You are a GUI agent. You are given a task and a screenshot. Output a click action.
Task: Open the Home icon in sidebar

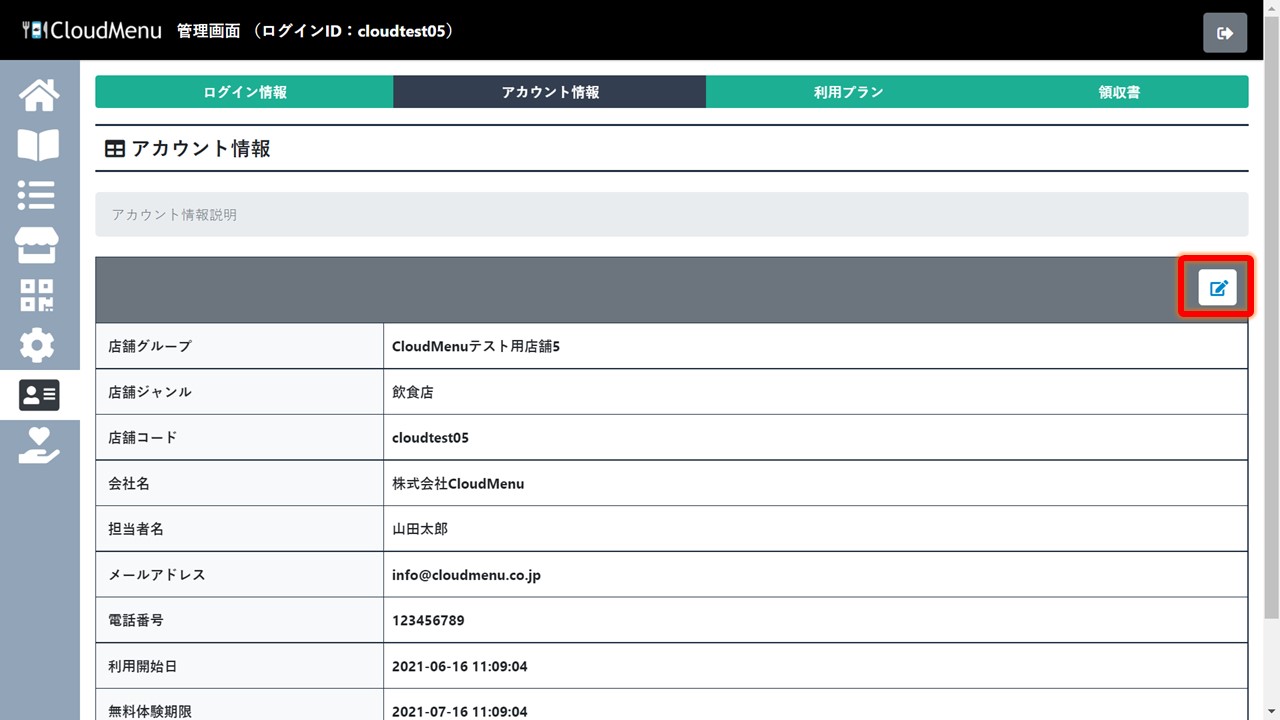(x=39, y=96)
